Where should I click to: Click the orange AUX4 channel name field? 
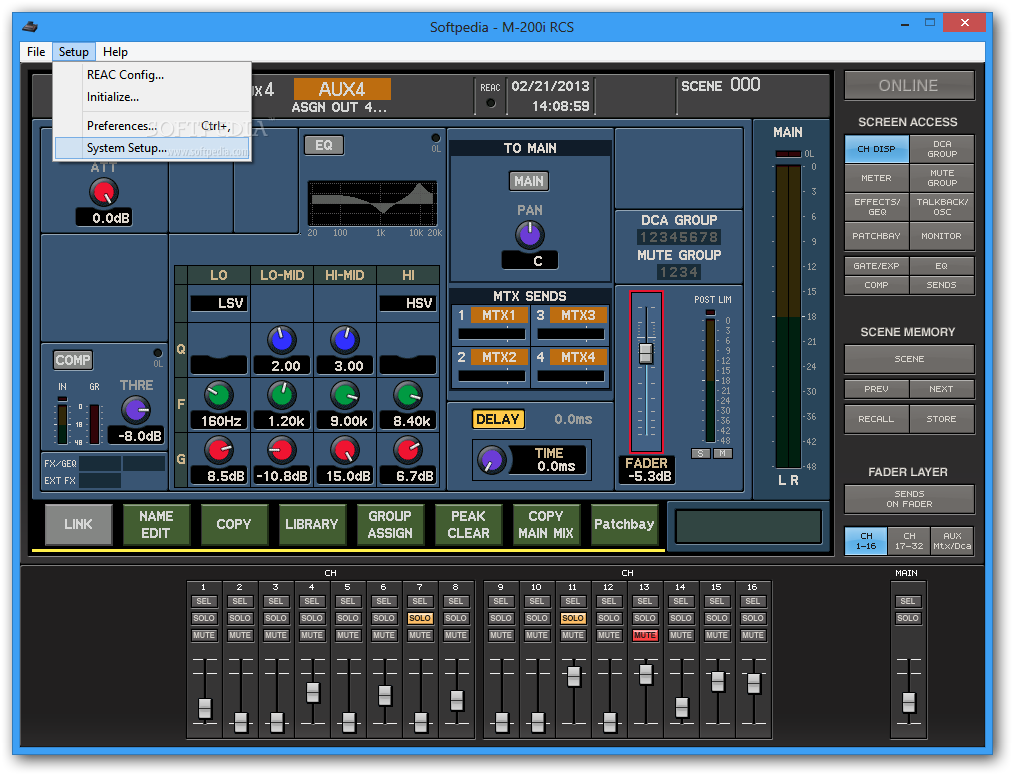[342, 89]
